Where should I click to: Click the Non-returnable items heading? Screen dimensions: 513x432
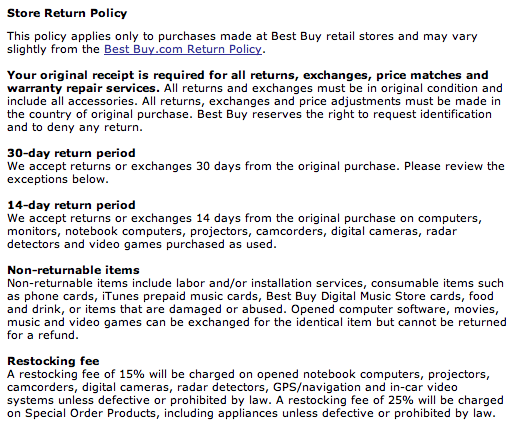73,270
